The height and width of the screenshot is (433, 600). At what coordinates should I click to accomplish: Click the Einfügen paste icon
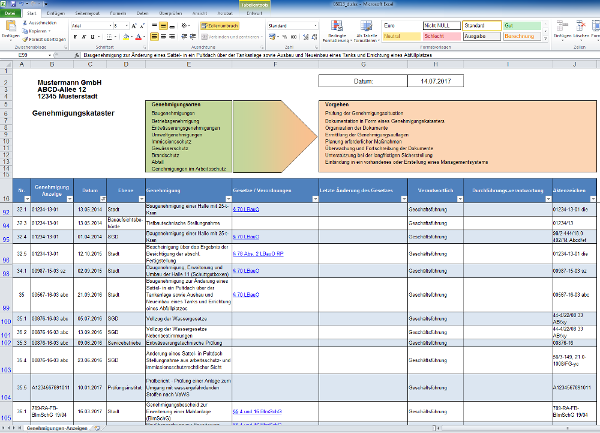11,25
